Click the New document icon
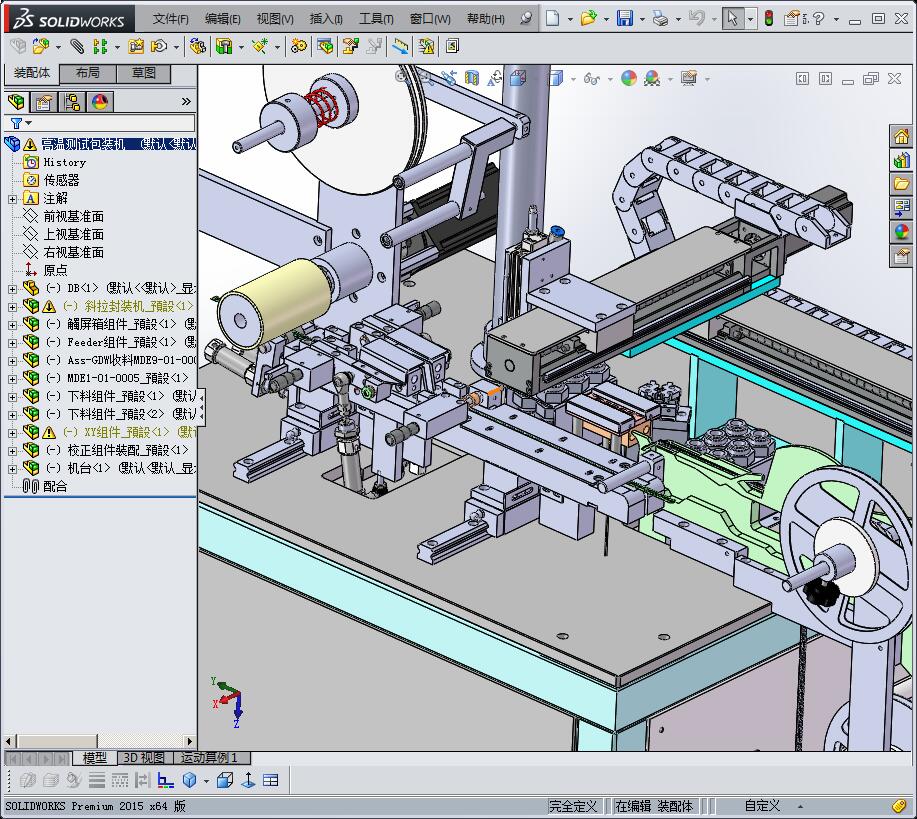The image size is (917, 819). pos(553,18)
